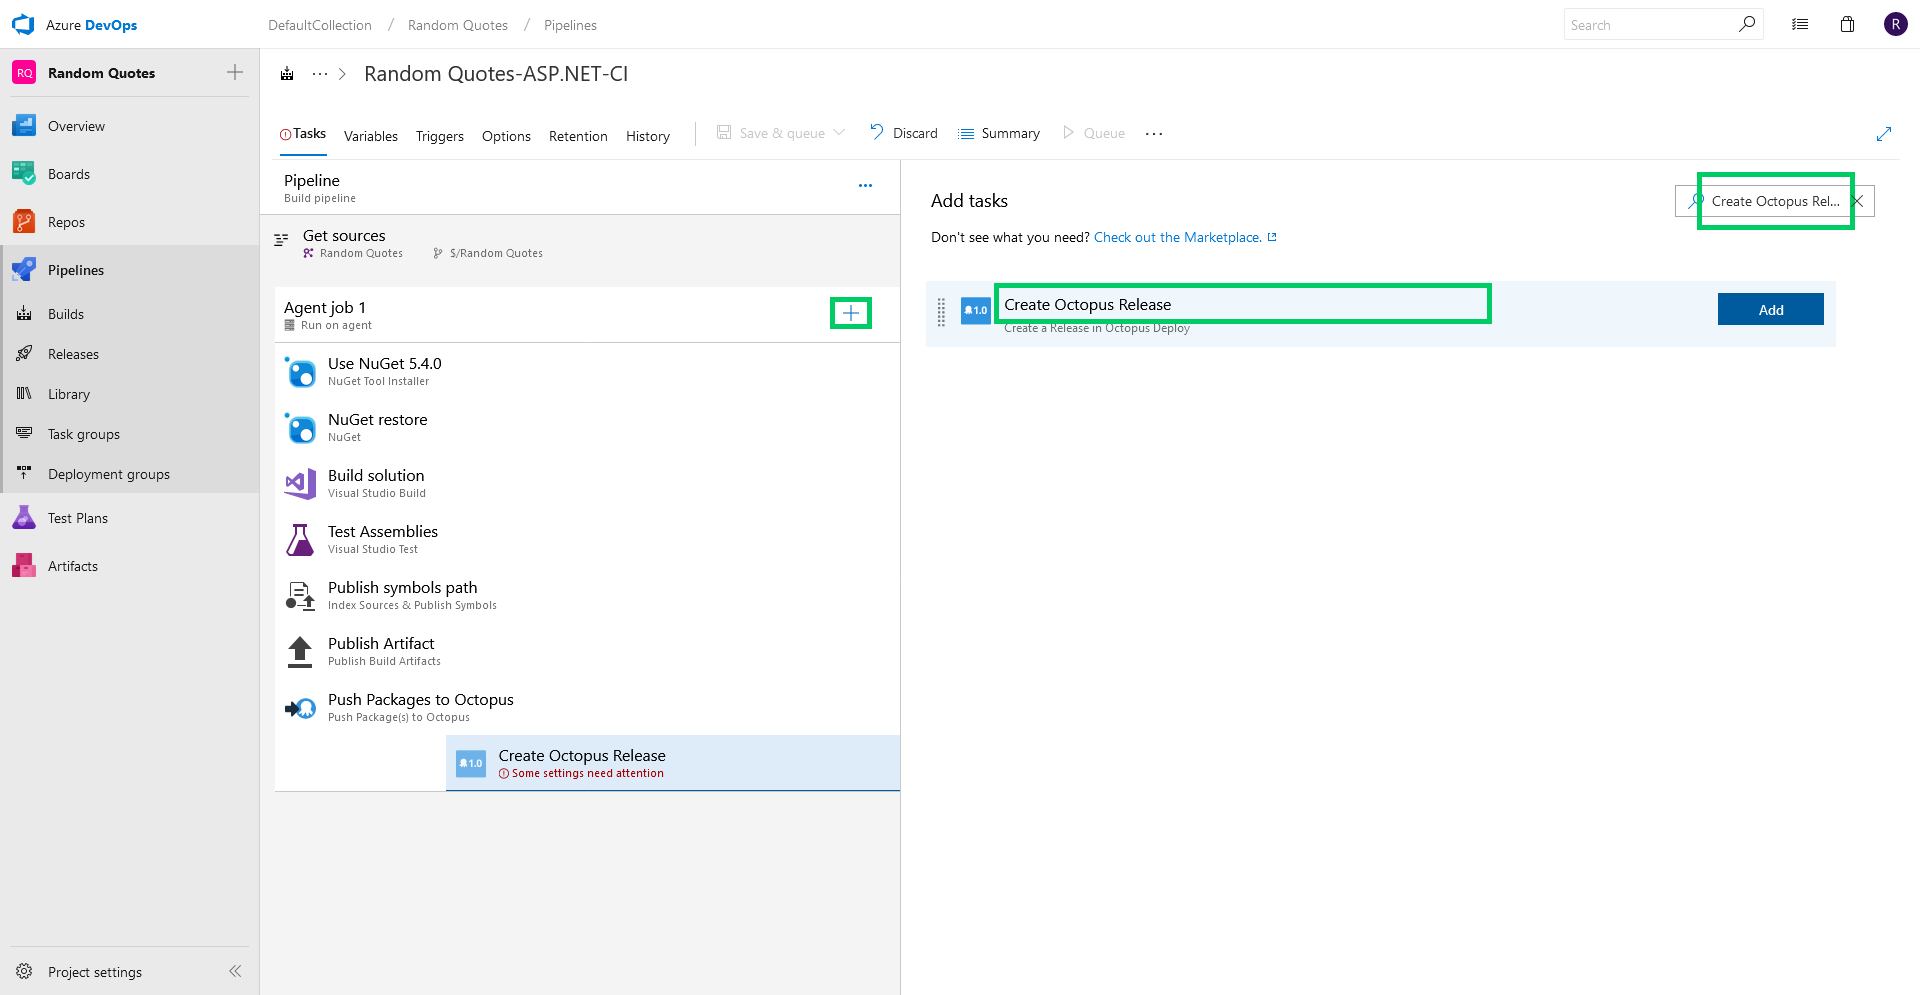The height and width of the screenshot is (995, 1920).
Task: Open Random Quotes project home
Action: click(101, 73)
